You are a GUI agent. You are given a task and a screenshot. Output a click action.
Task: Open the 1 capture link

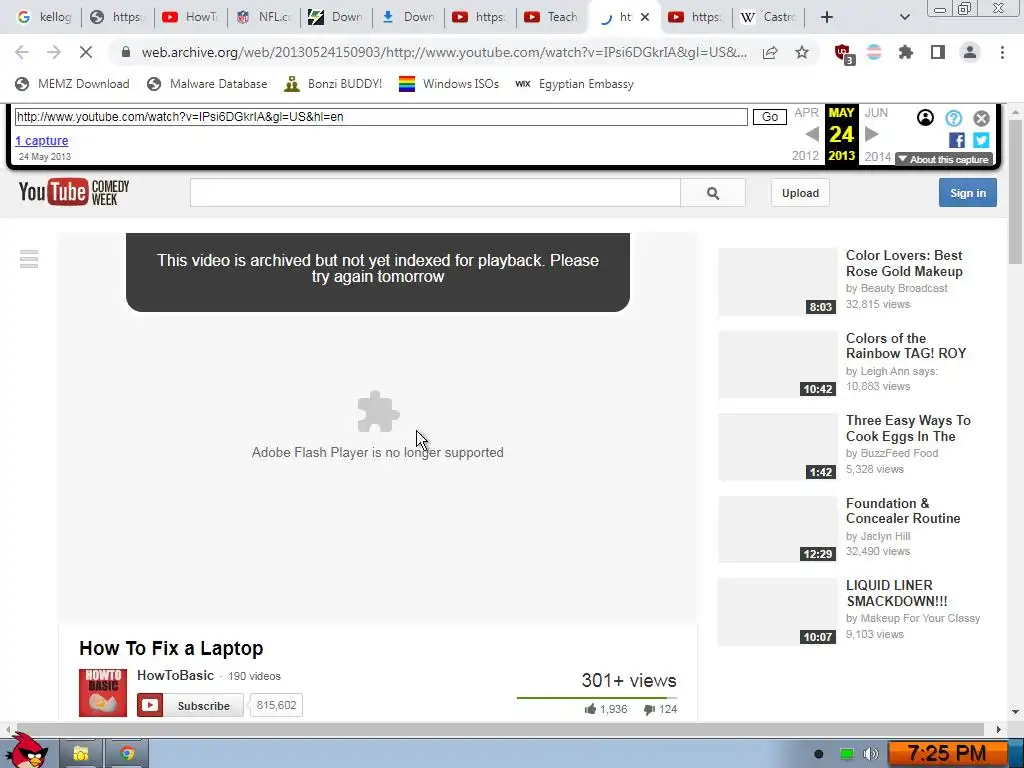(42, 140)
